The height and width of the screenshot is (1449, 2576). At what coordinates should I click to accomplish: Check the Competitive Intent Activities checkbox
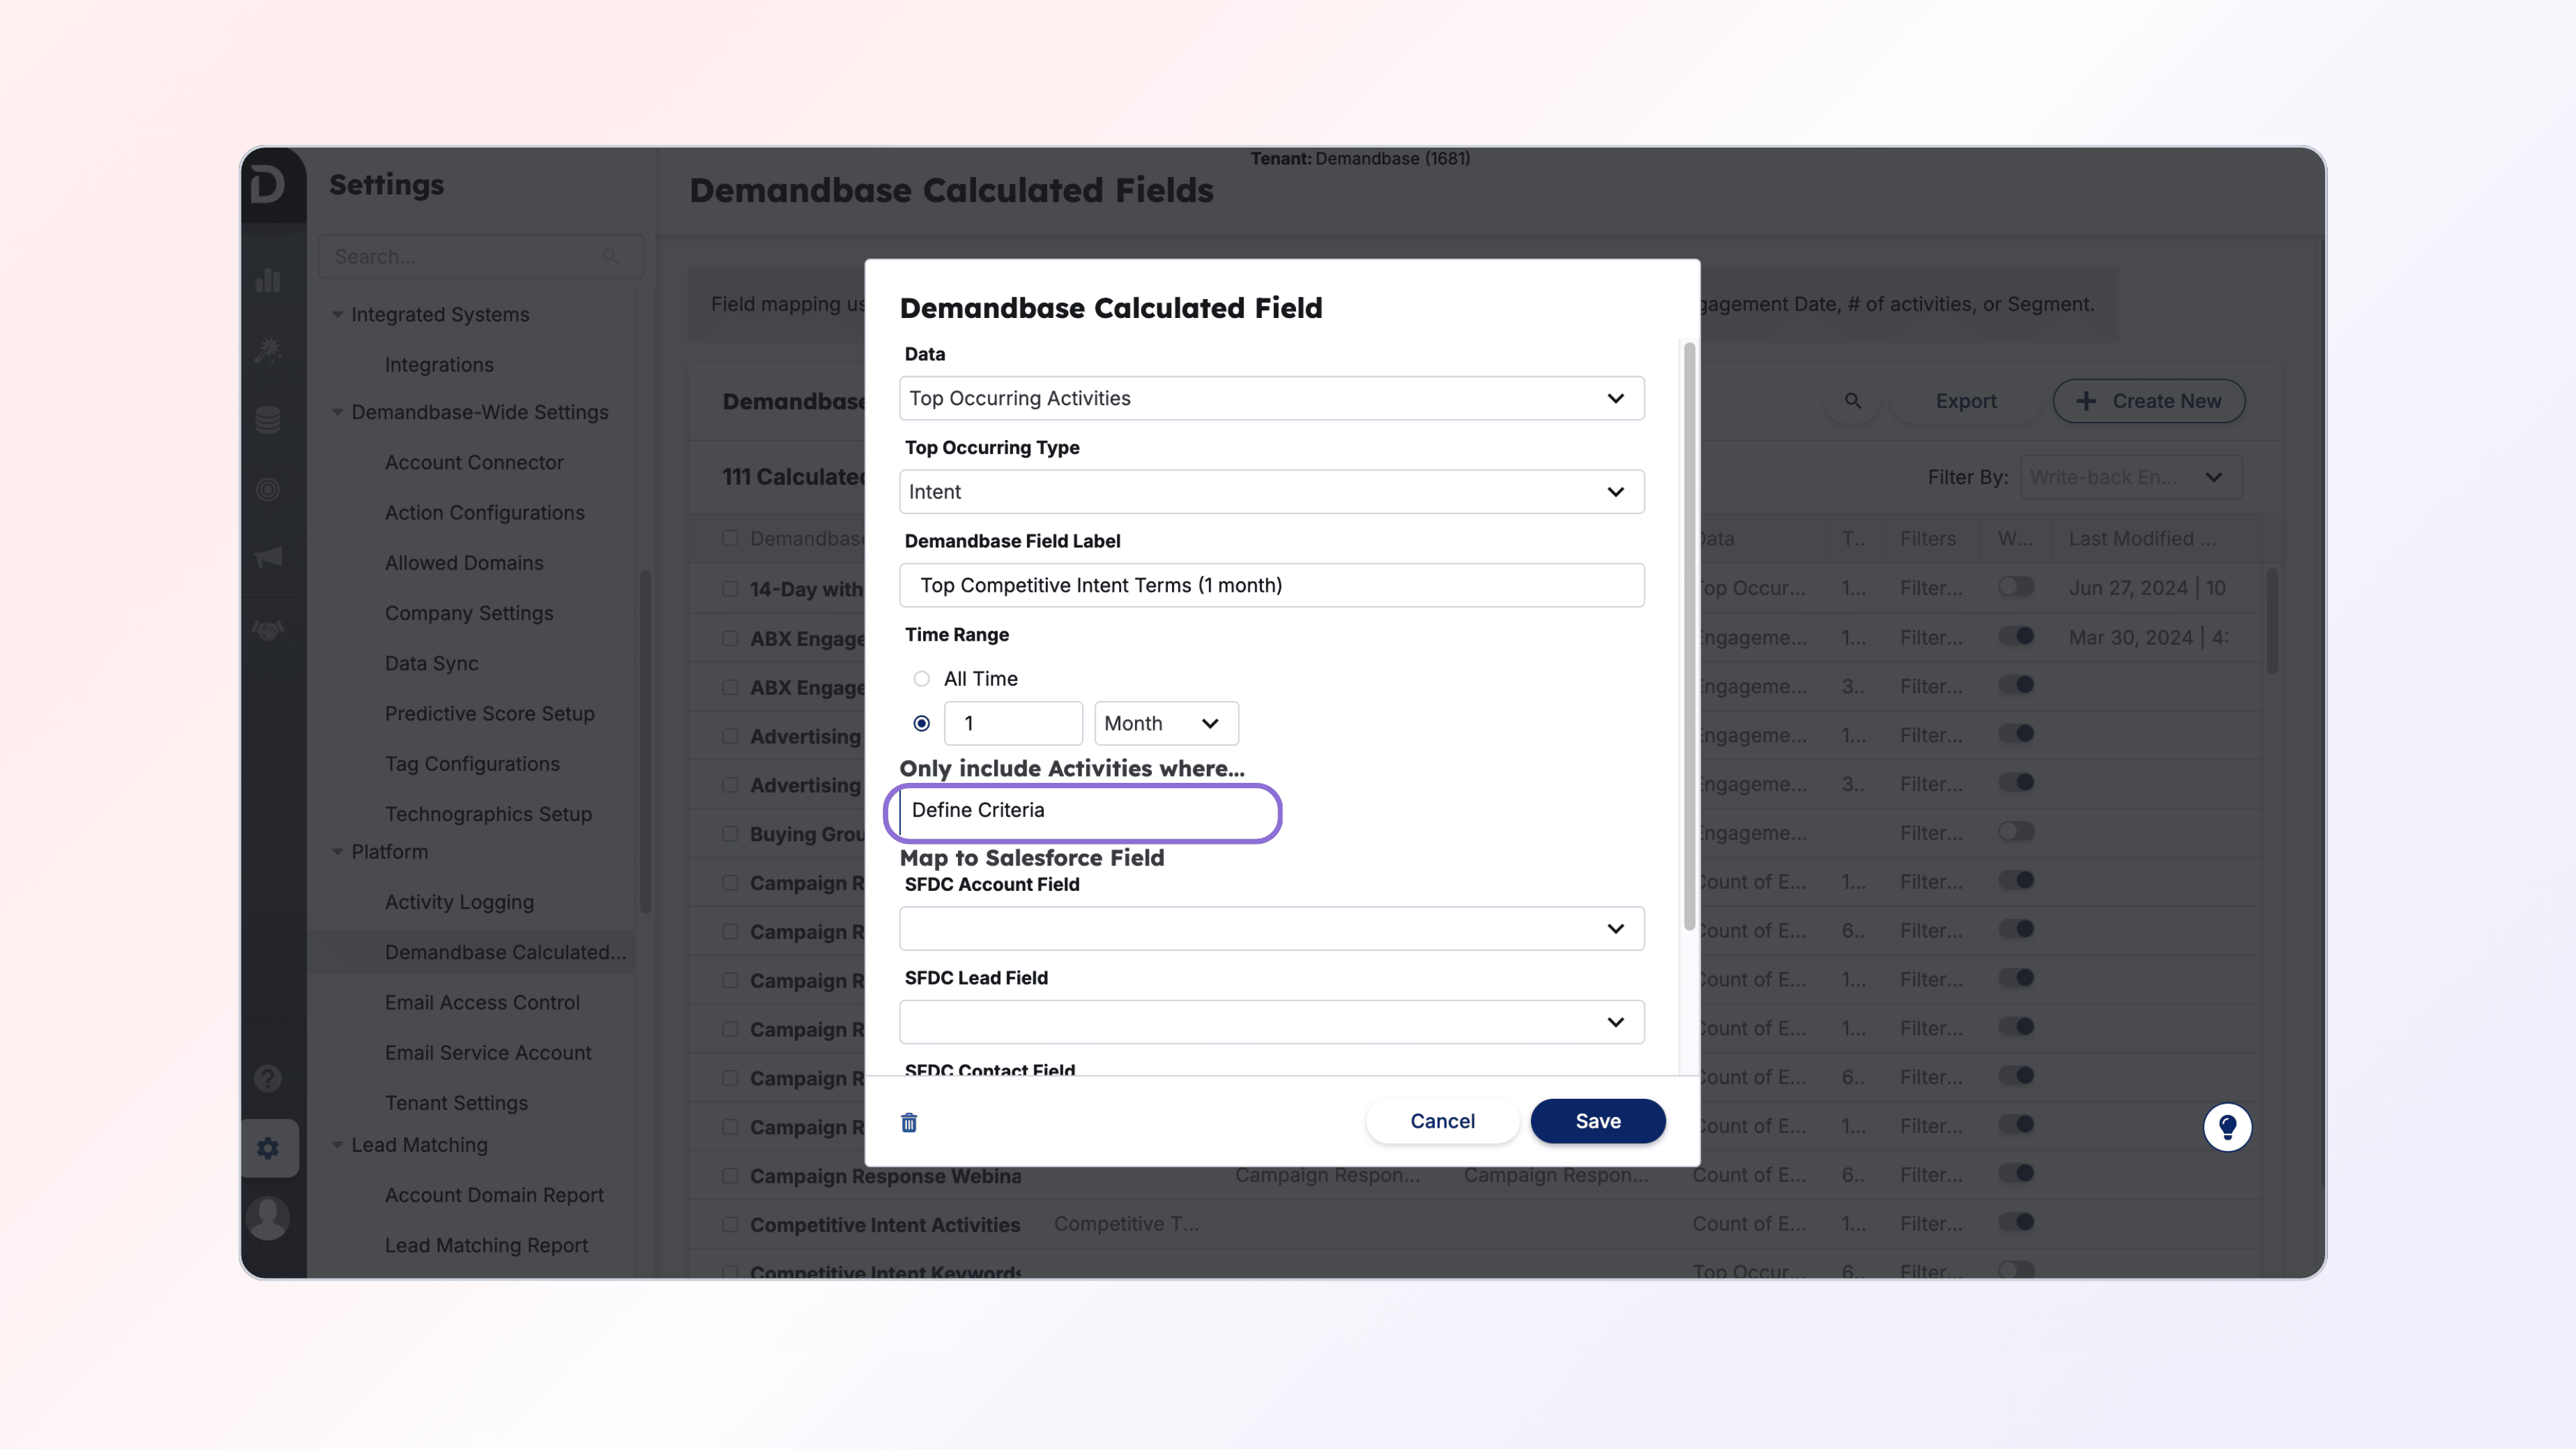click(730, 1224)
